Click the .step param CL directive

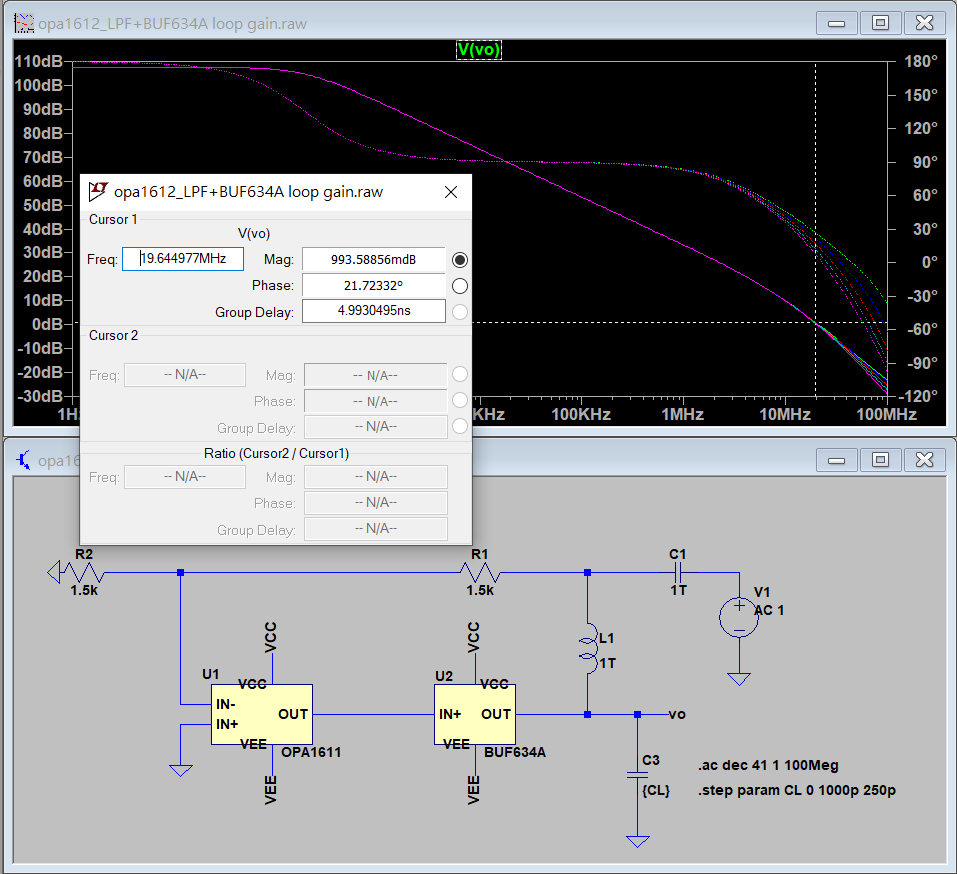(797, 790)
